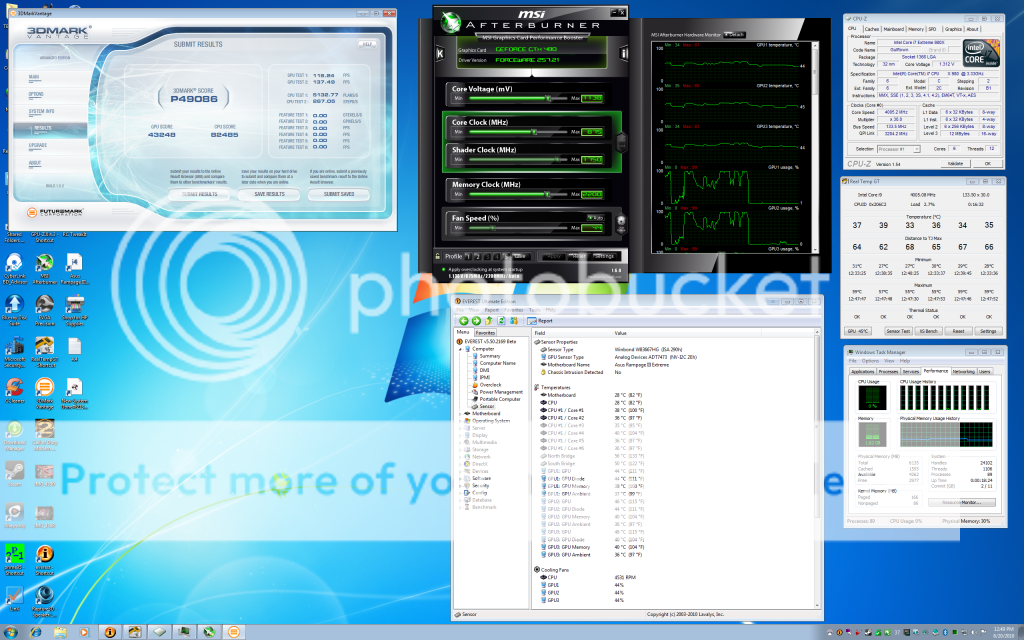Open the CCleaner desktop icon
Screen dimensions: 1024x640
[14, 391]
